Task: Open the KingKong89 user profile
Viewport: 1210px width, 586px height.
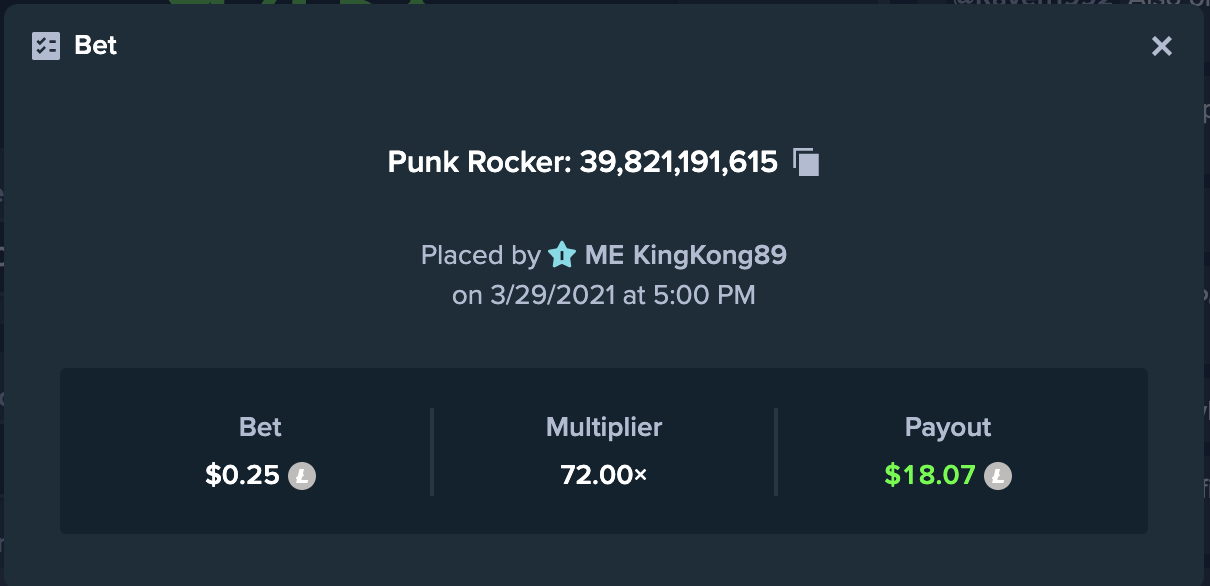Action: coord(686,256)
